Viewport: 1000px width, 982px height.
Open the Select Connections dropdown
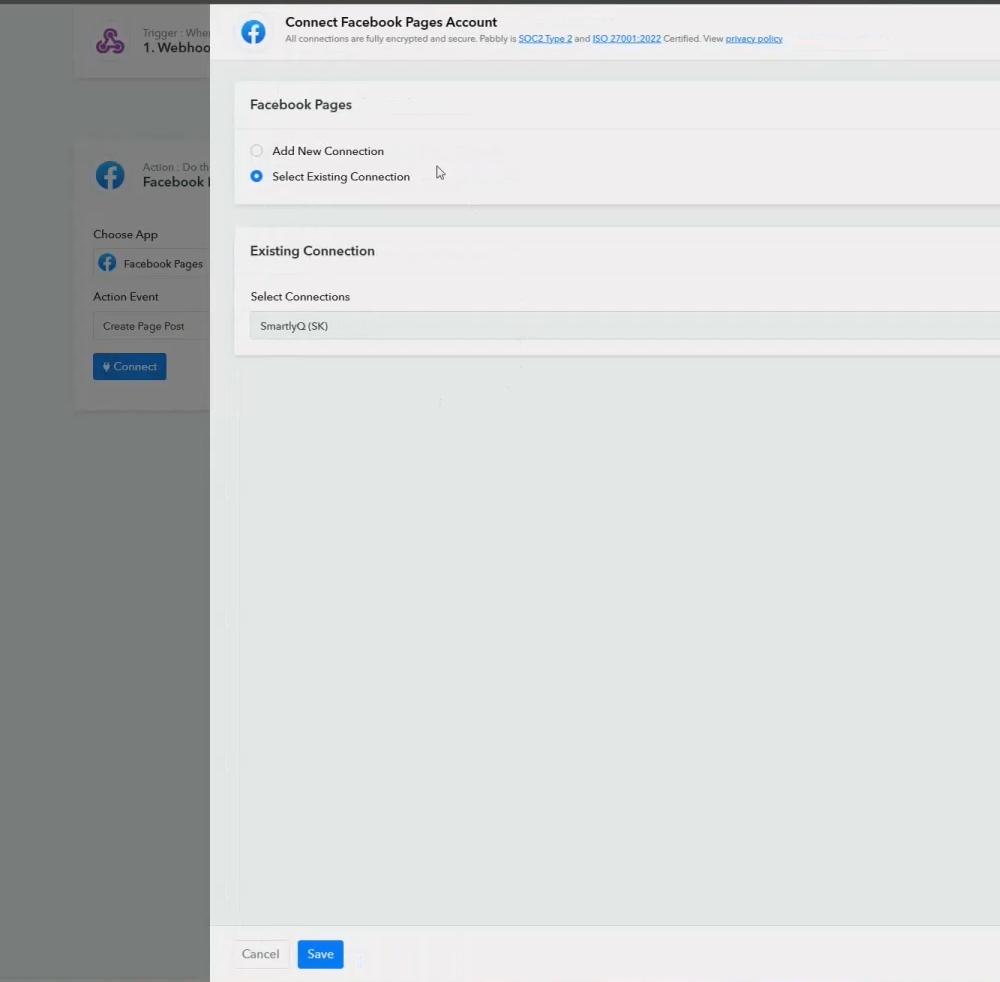click(624, 326)
